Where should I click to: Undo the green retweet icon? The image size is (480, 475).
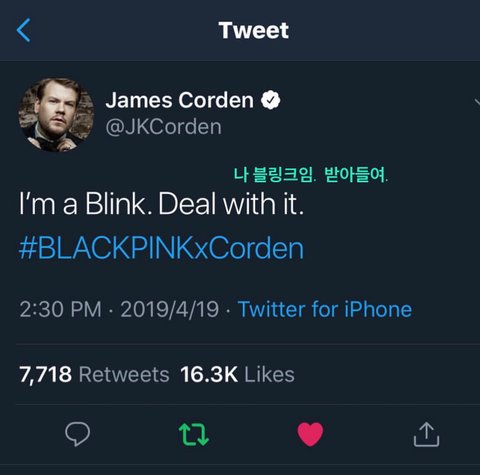click(x=194, y=434)
